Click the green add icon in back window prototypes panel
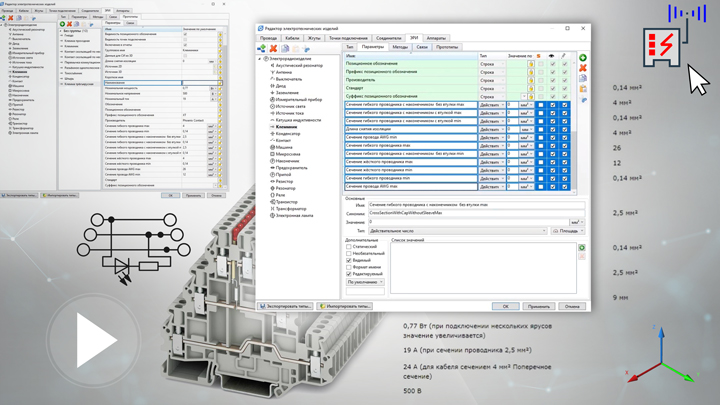 click(x=62, y=24)
